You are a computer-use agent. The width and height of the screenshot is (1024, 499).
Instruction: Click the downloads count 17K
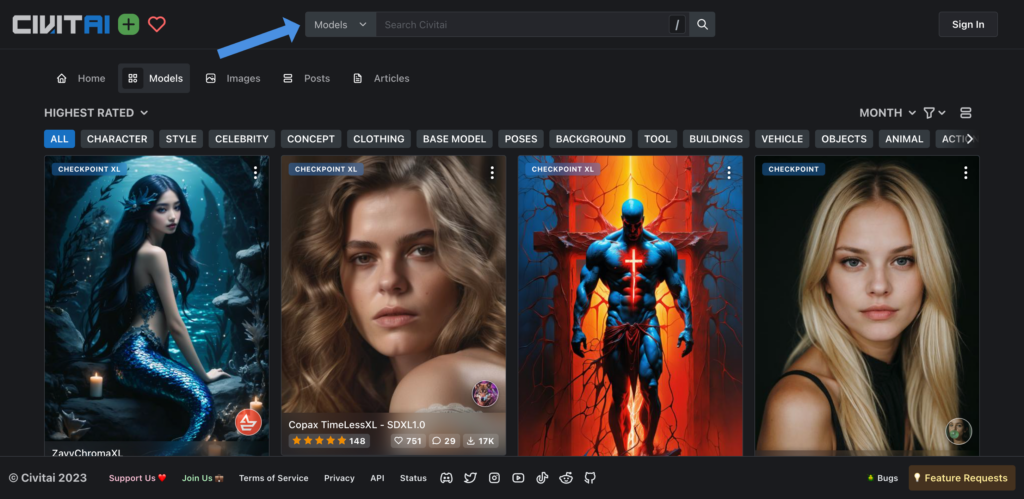(x=481, y=441)
